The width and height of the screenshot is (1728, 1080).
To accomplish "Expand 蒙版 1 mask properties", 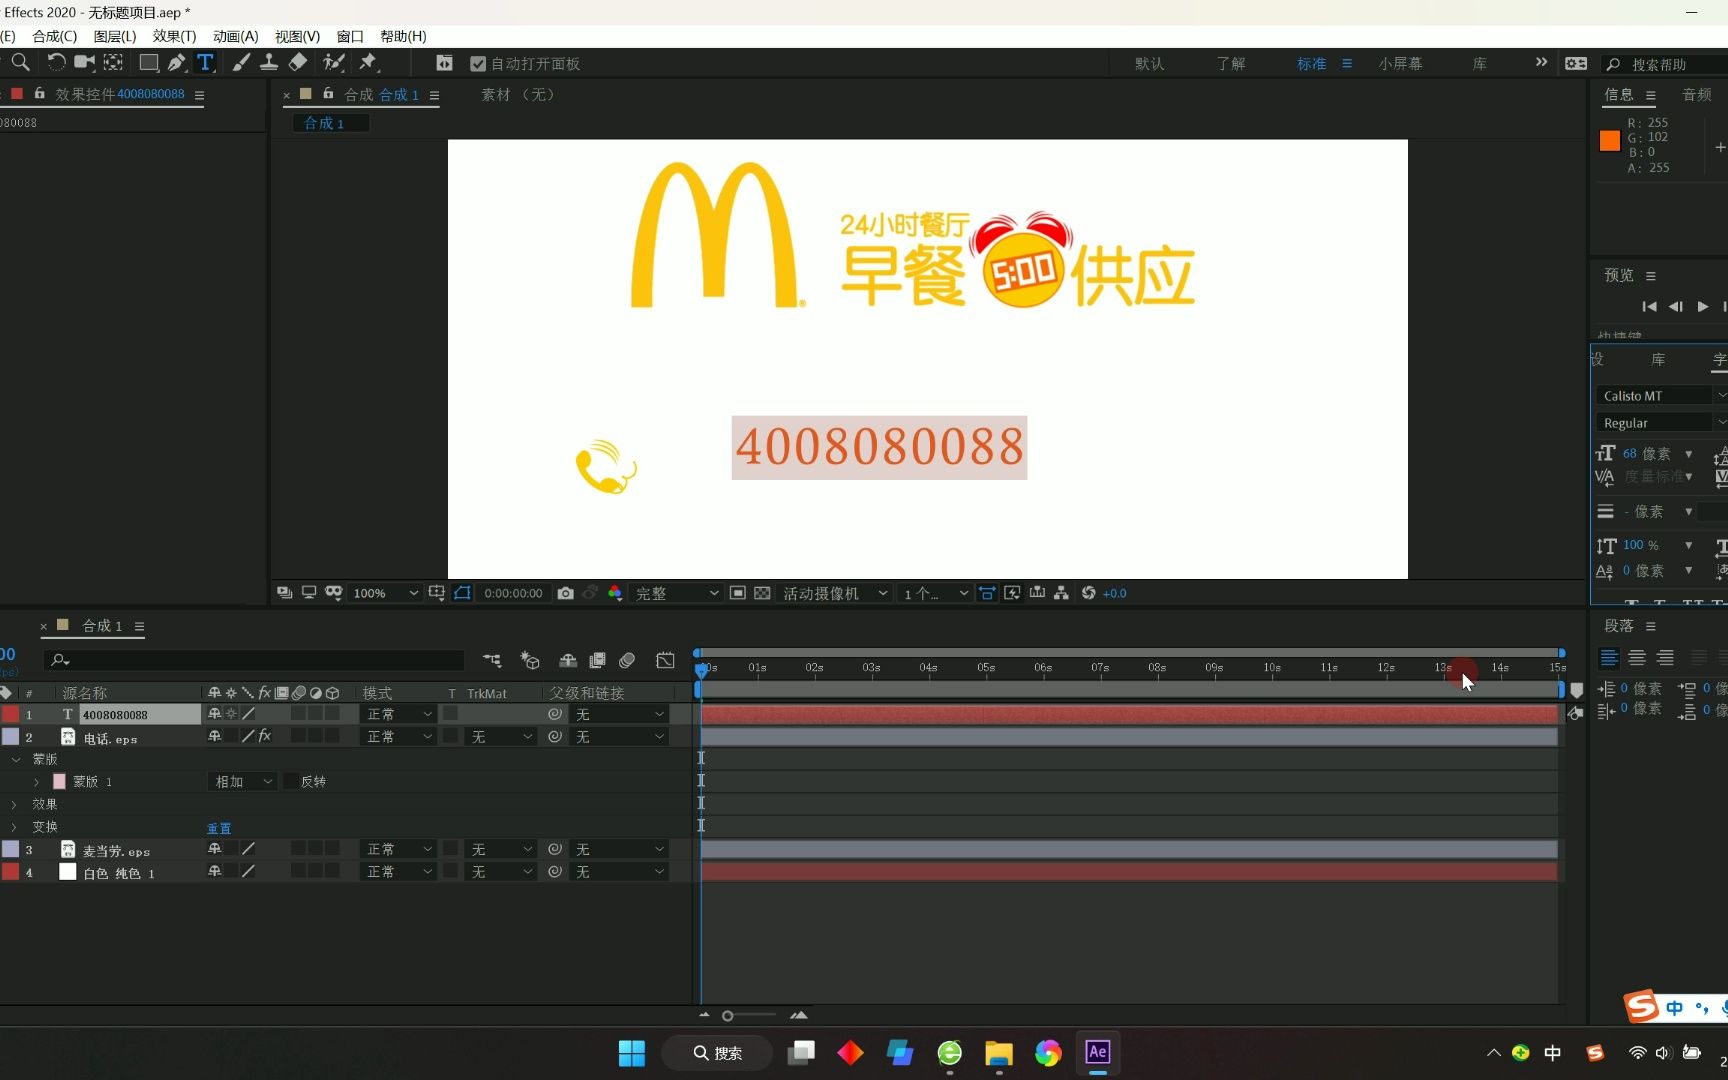I will [x=37, y=782].
